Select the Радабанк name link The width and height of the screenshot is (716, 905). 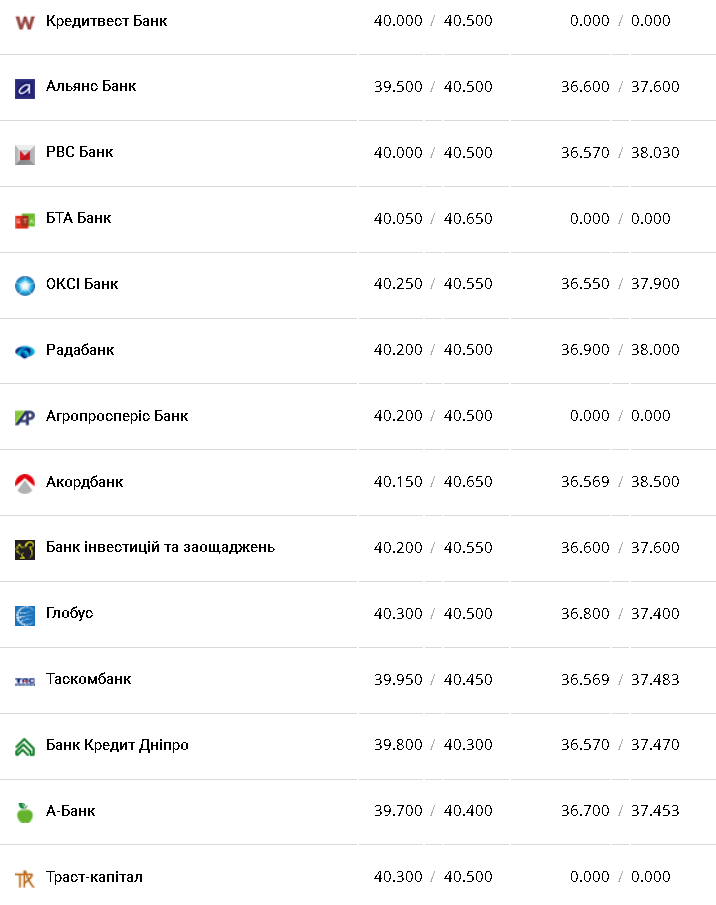pyautogui.click(x=80, y=350)
